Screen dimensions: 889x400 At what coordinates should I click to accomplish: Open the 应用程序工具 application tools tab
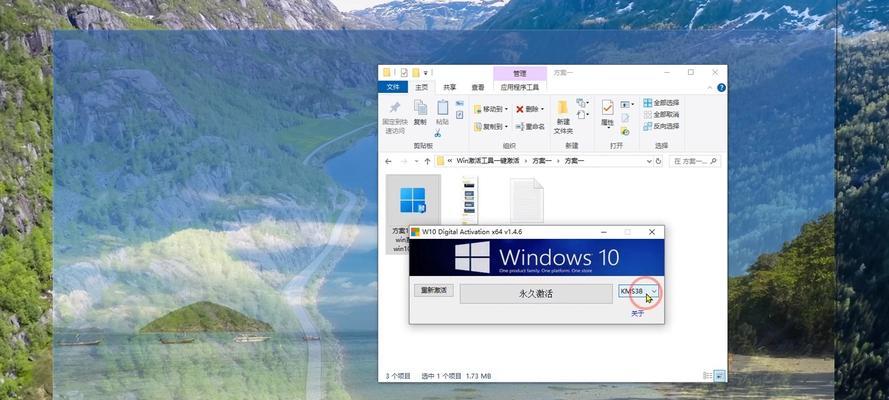(520, 87)
